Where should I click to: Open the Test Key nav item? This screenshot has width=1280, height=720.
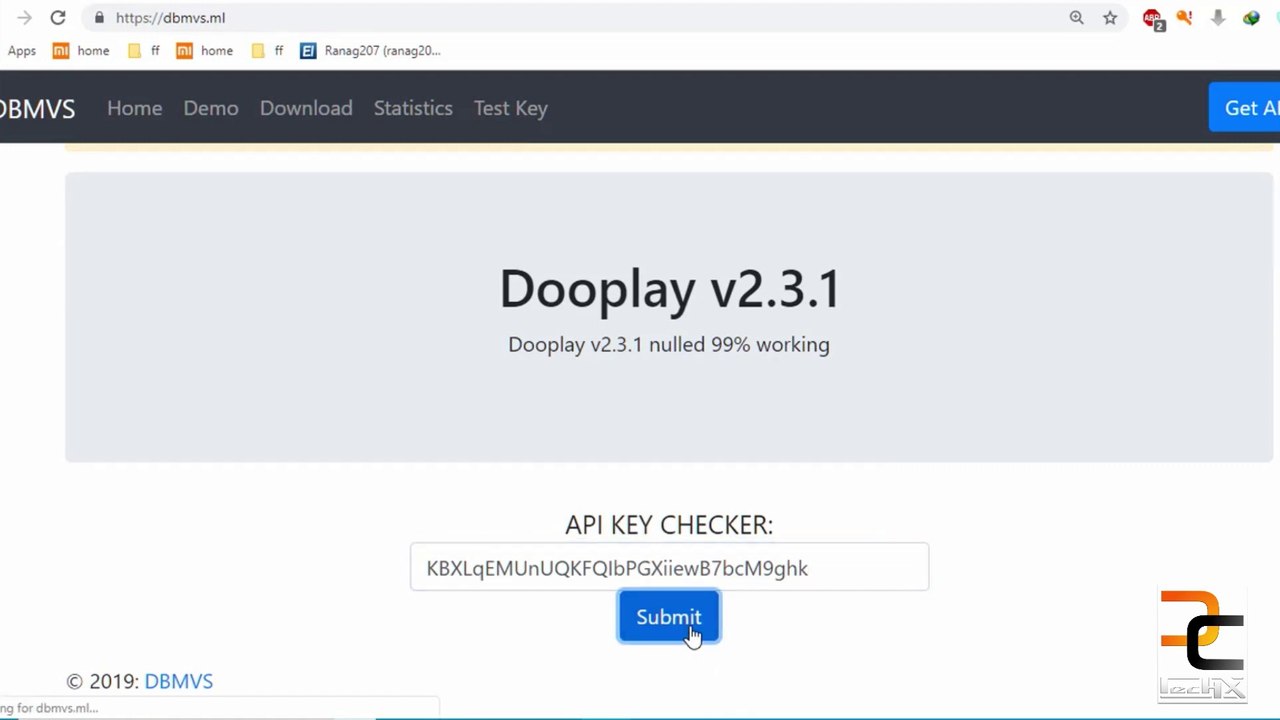[511, 108]
